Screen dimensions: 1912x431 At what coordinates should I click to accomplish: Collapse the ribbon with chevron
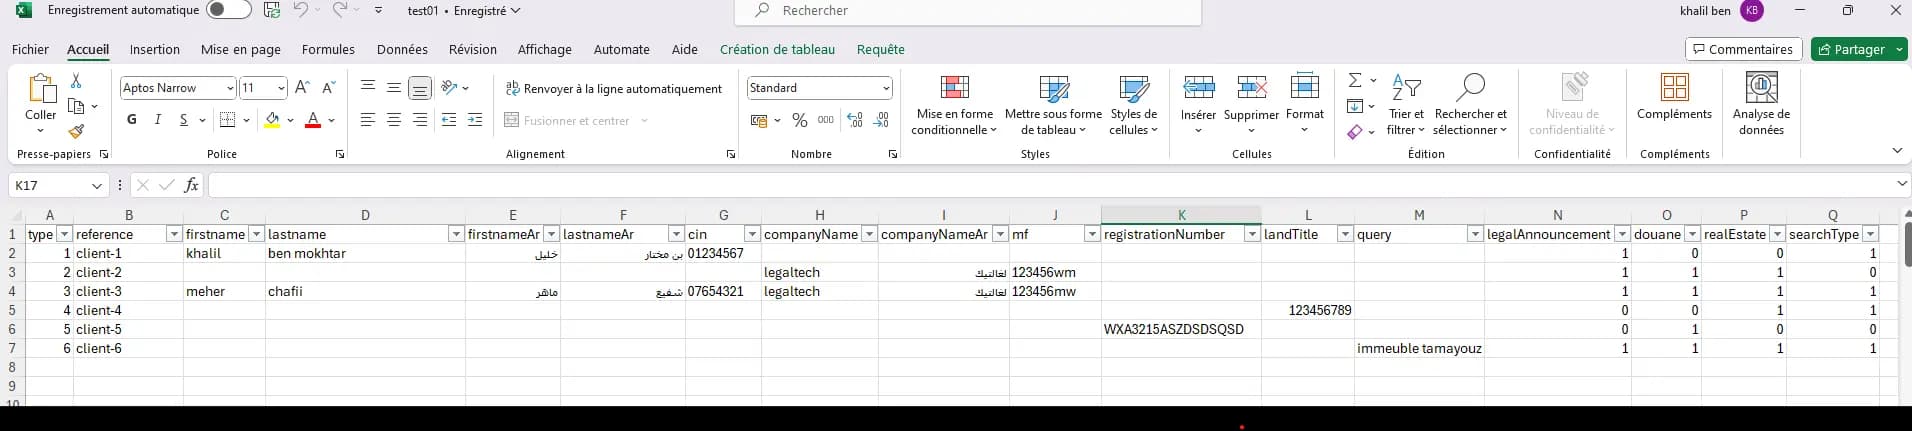[1897, 151]
